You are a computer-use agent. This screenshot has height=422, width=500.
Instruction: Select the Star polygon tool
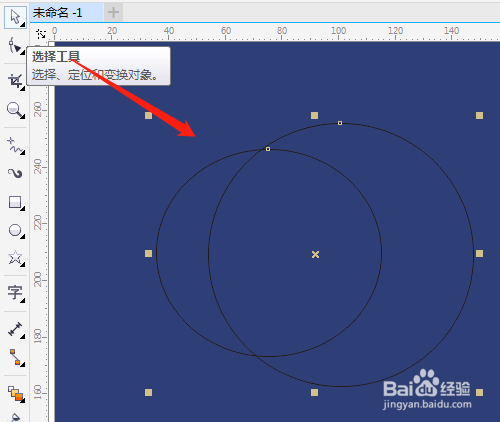click(15, 258)
